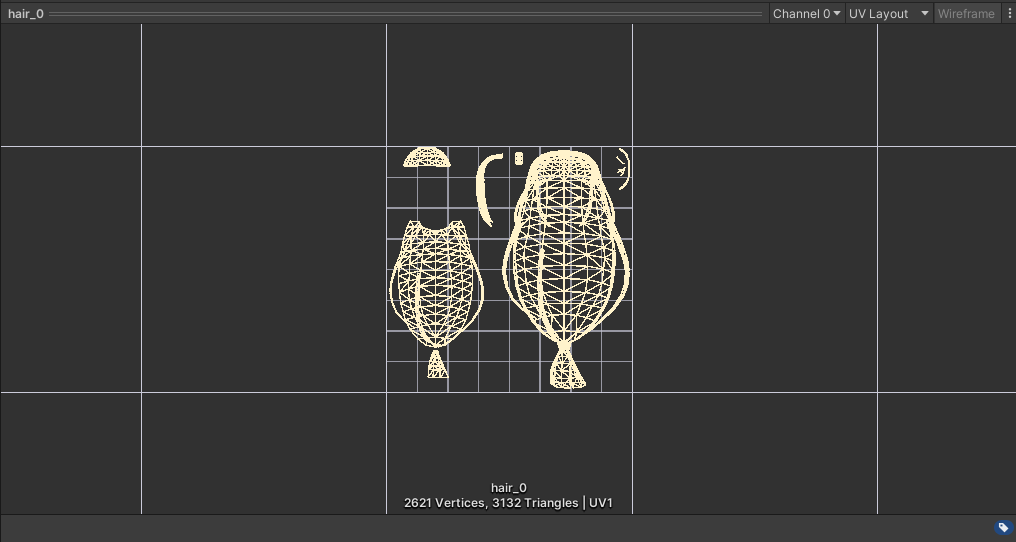Screen dimensions: 1016x542
Task: Click the hair_0 preview header title
Action: [26, 14]
